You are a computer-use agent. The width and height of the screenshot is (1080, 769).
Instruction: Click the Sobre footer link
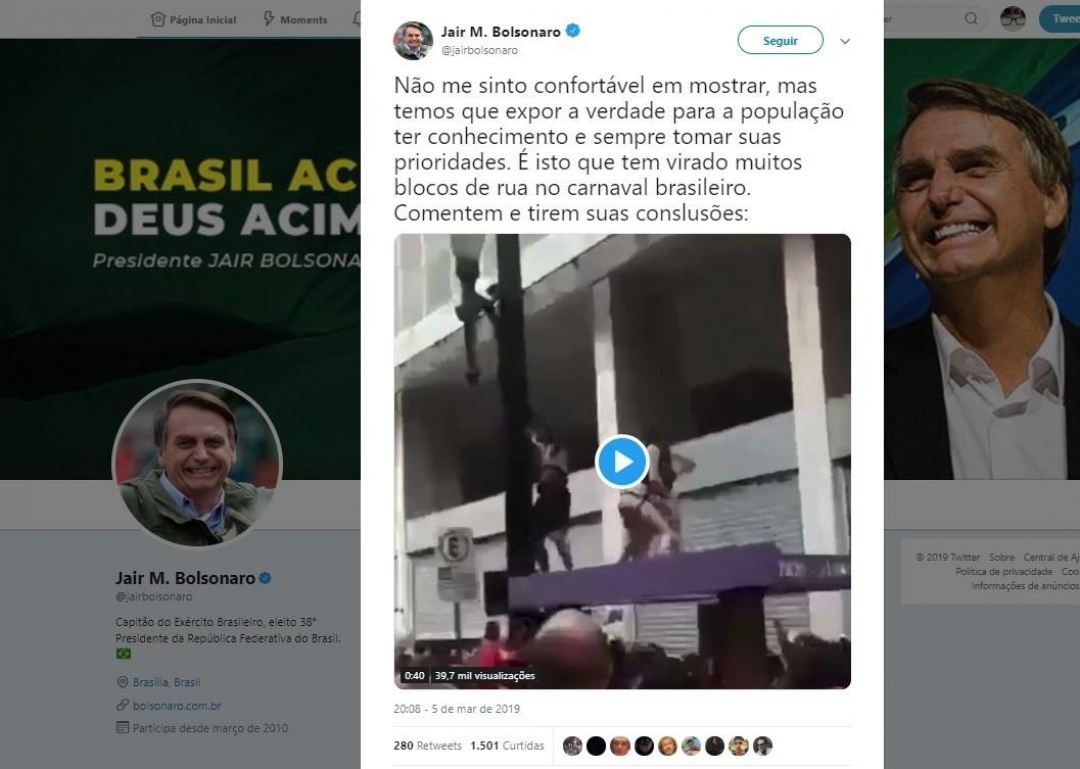click(1001, 557)
